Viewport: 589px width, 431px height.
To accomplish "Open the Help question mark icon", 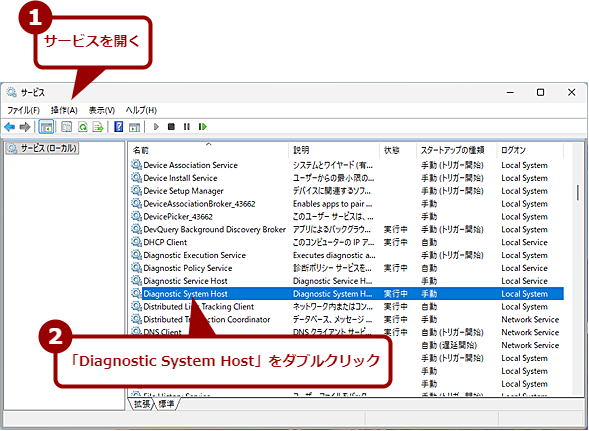I will click(119, 127).
